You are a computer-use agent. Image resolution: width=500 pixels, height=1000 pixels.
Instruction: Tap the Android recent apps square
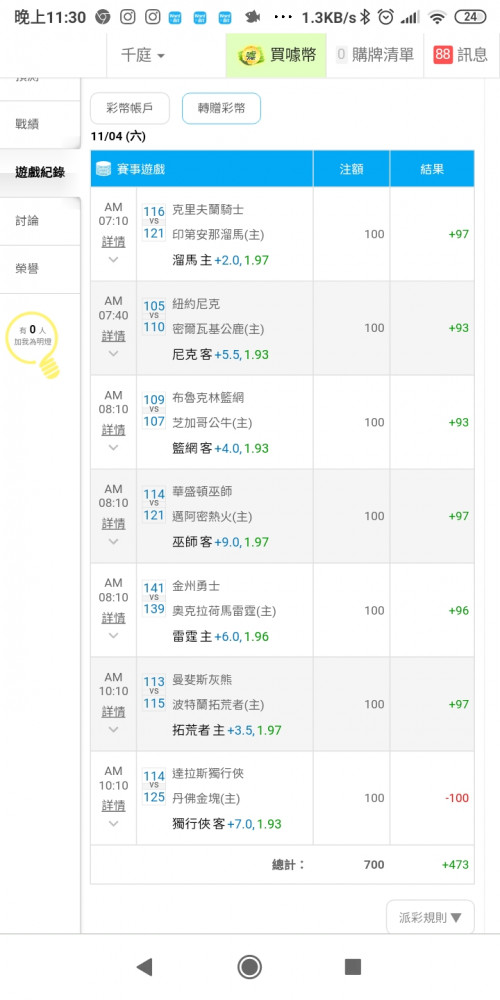(x=353, y=967)
